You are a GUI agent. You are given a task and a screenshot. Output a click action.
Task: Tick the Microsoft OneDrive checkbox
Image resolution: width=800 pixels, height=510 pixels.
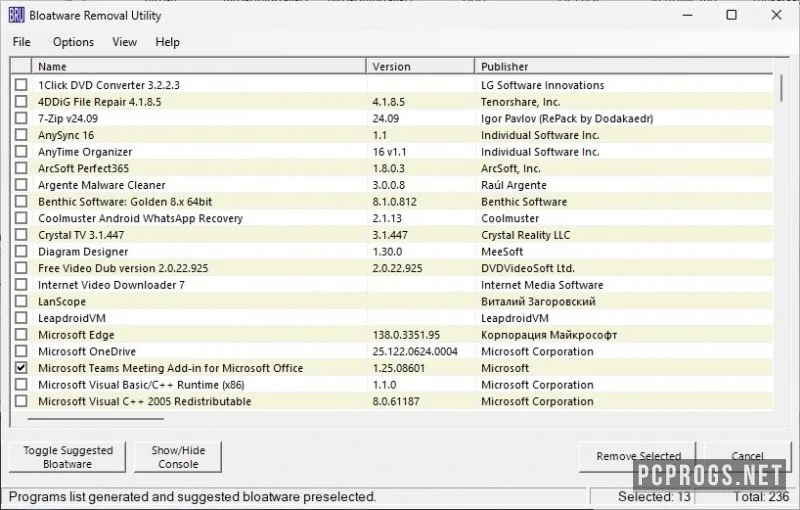[x=21, y=351]
